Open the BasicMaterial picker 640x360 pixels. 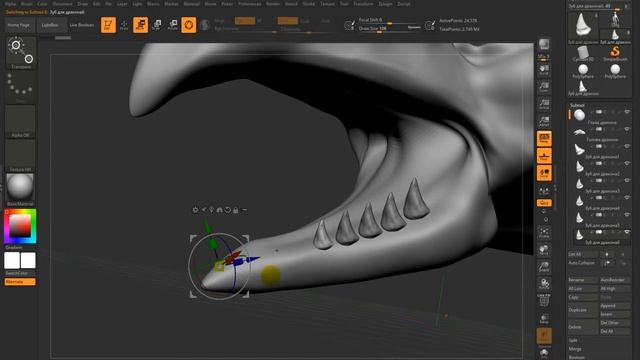pos(20,190)
